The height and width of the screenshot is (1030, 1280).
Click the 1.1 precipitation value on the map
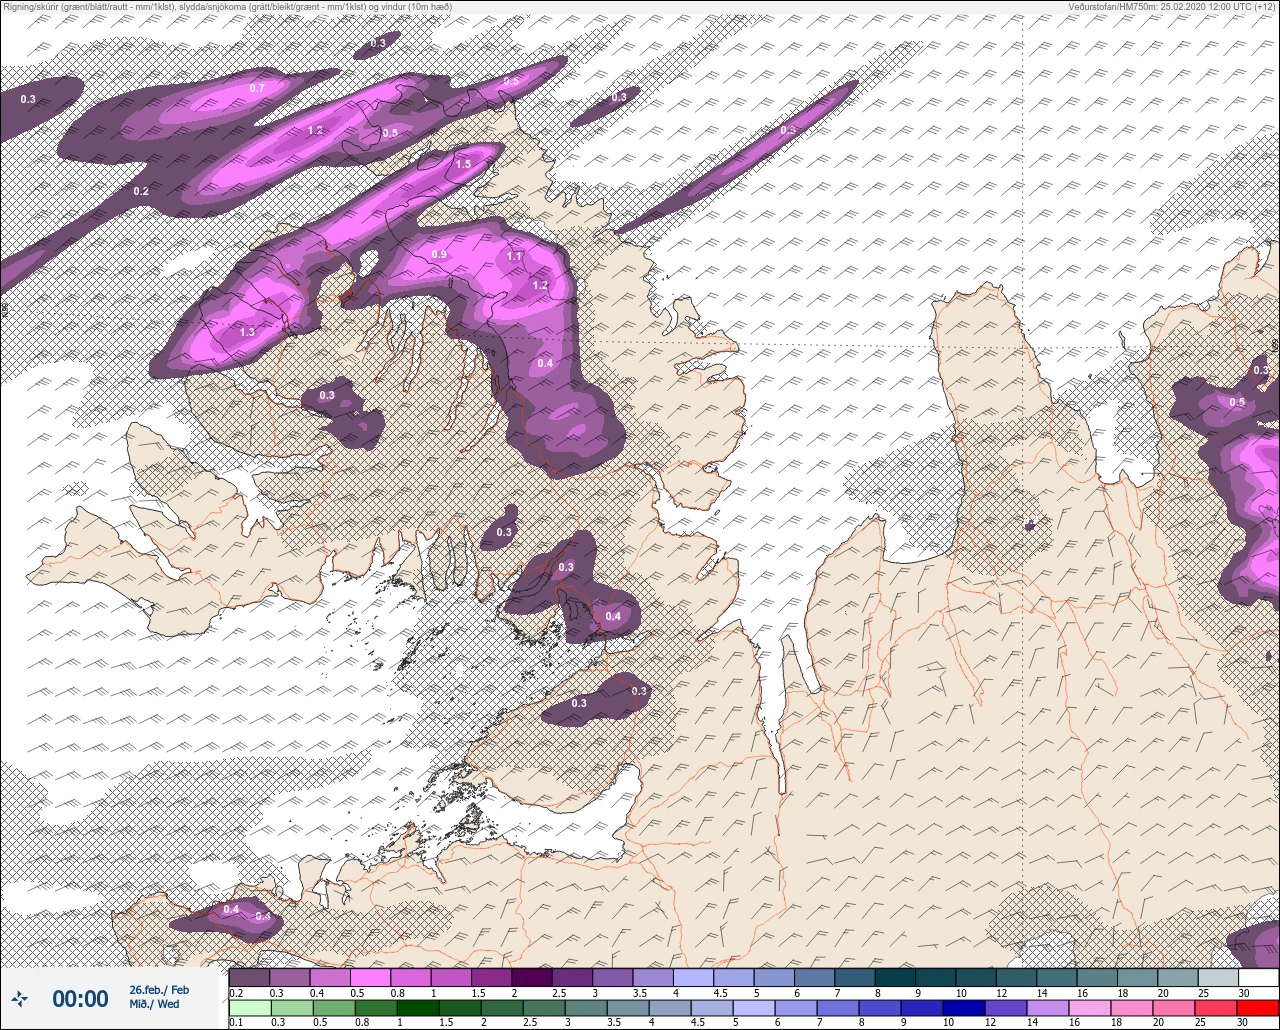pyautogui.click(x=514, y=256)
